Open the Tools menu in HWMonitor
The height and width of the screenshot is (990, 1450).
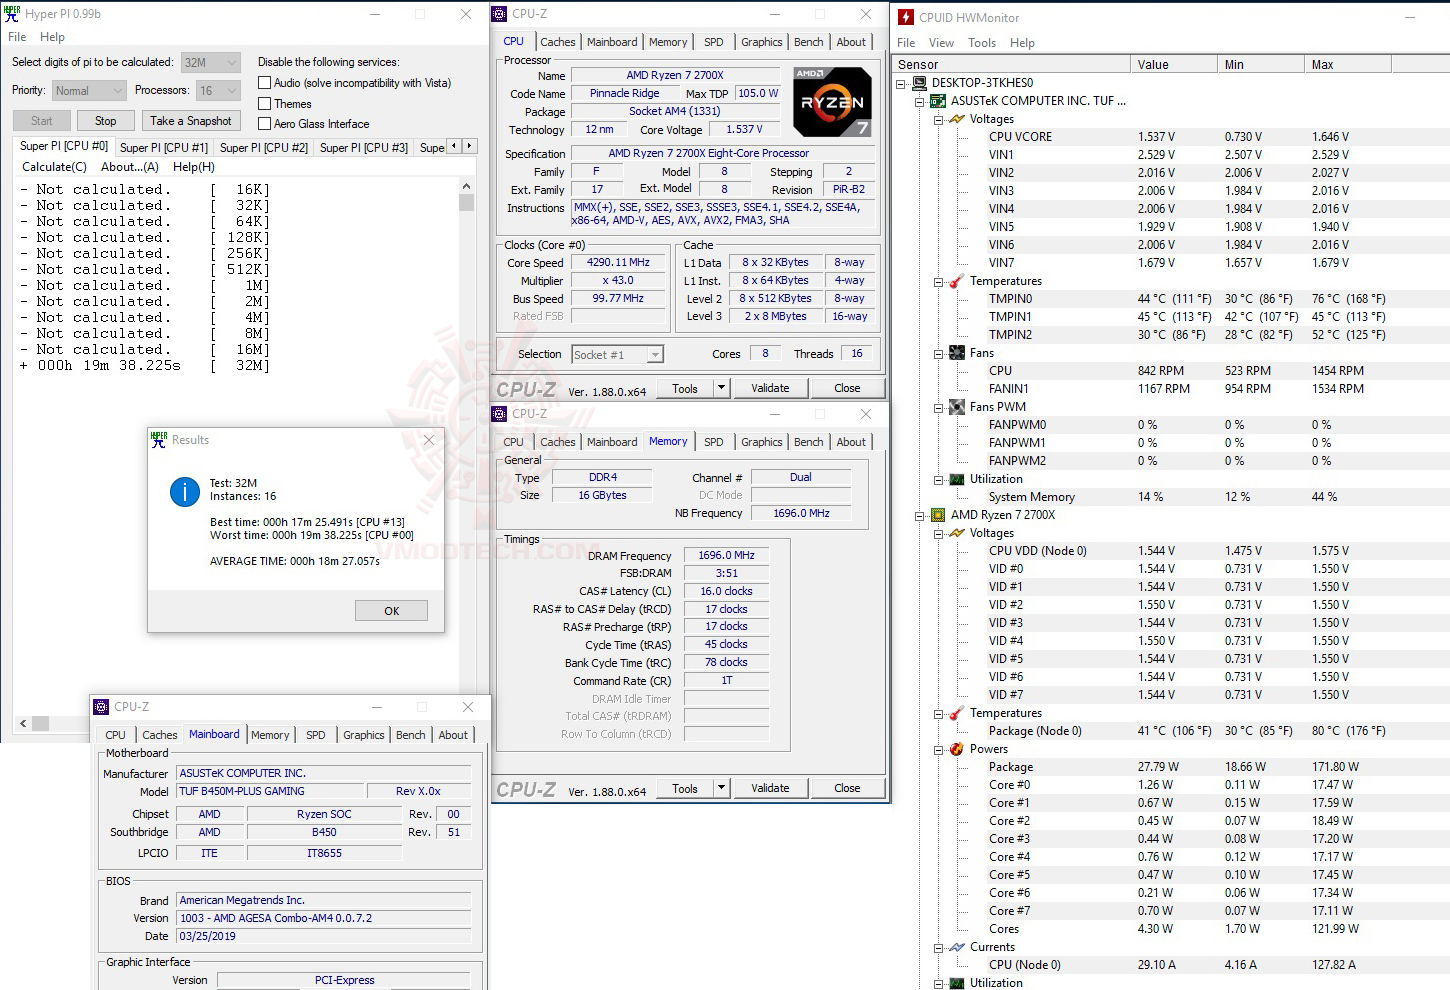tap(982, 43)
